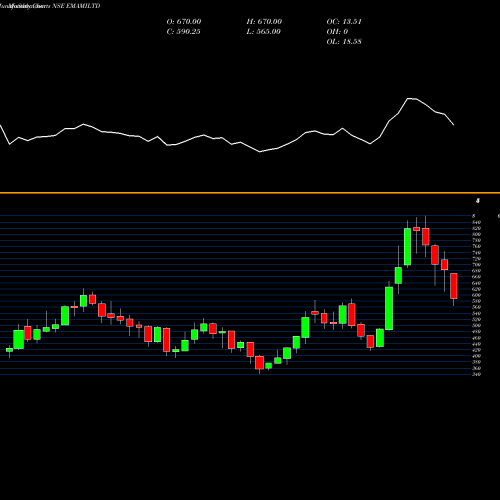Select the open value 'O: 670.00'
Screen dimensions: 500x500
pyautogui.click(x=184, y=22)
